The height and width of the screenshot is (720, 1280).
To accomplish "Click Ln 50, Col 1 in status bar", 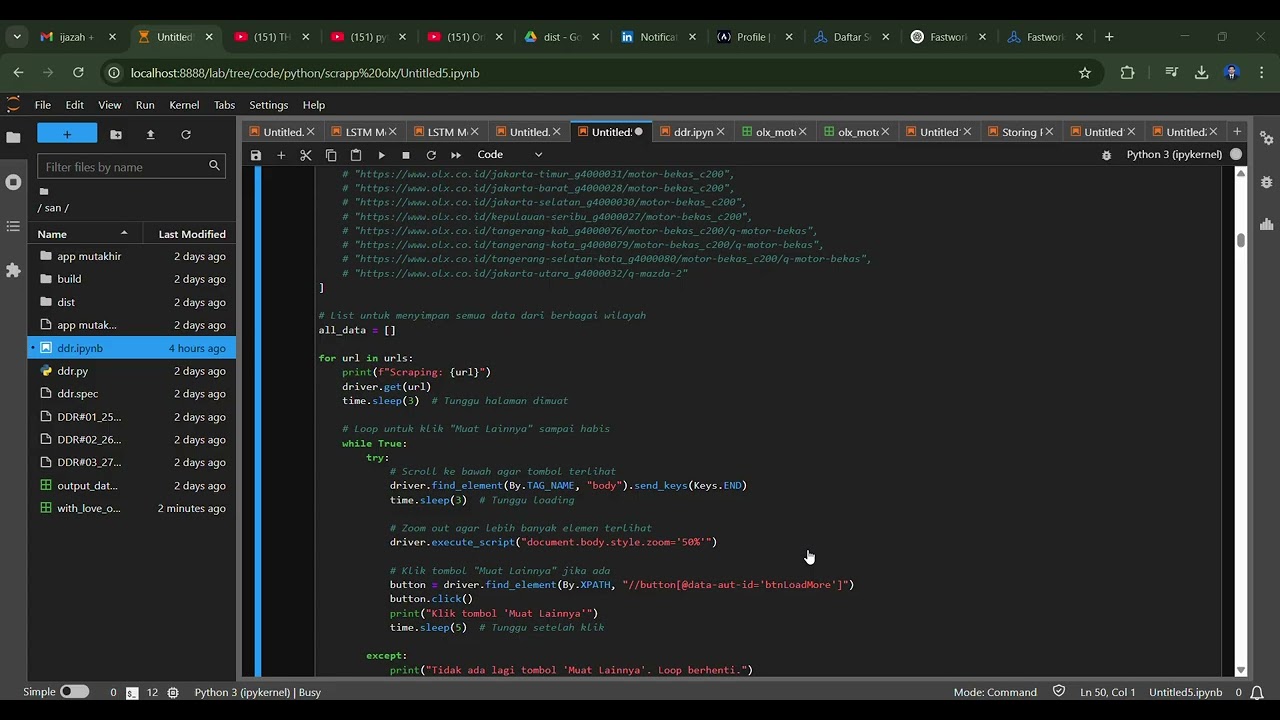I will pyautogui.click(x=1107, y=692).
